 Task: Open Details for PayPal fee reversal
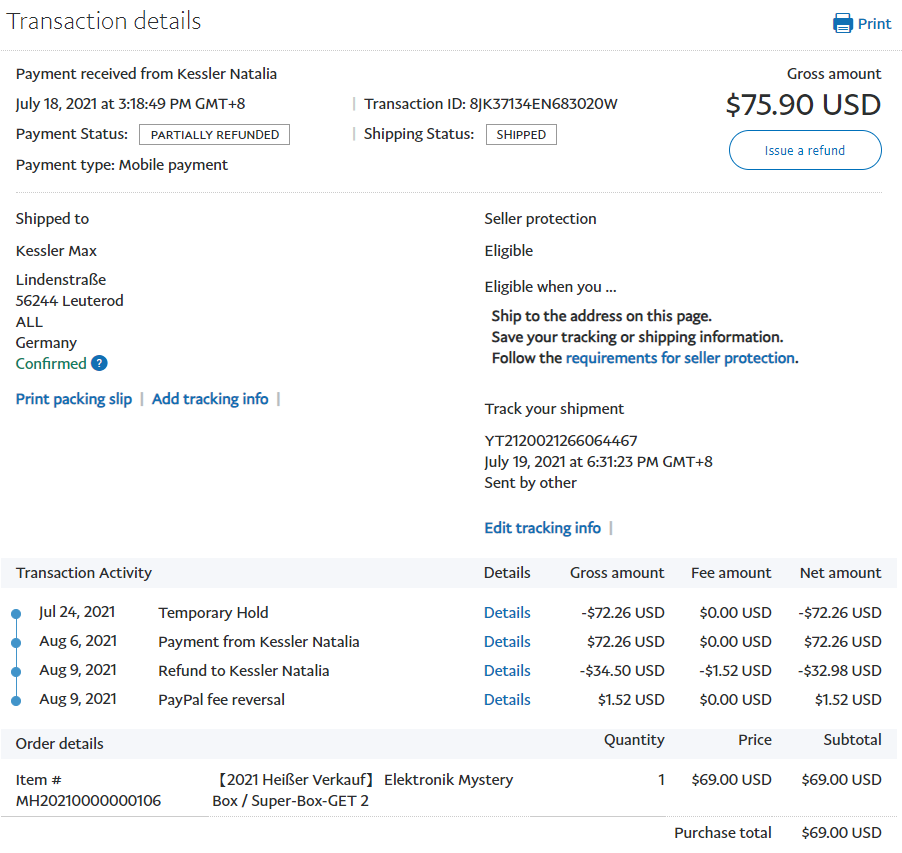tap(507, 700)
